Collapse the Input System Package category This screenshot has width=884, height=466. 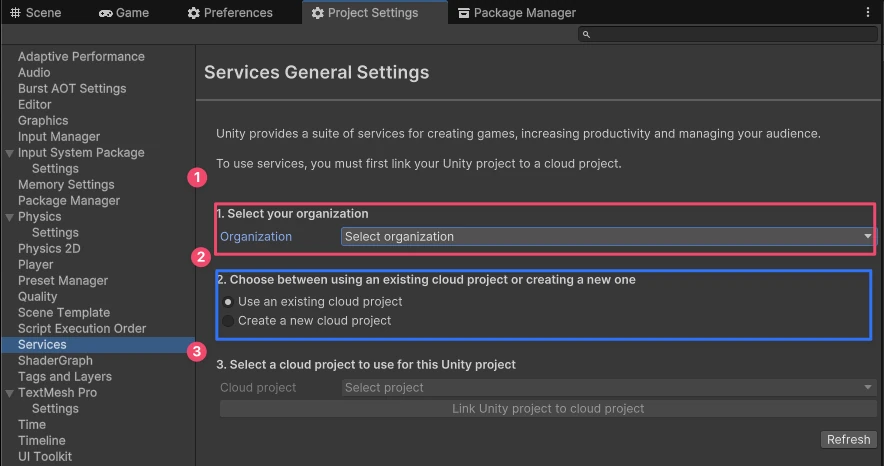click(10, 153)
